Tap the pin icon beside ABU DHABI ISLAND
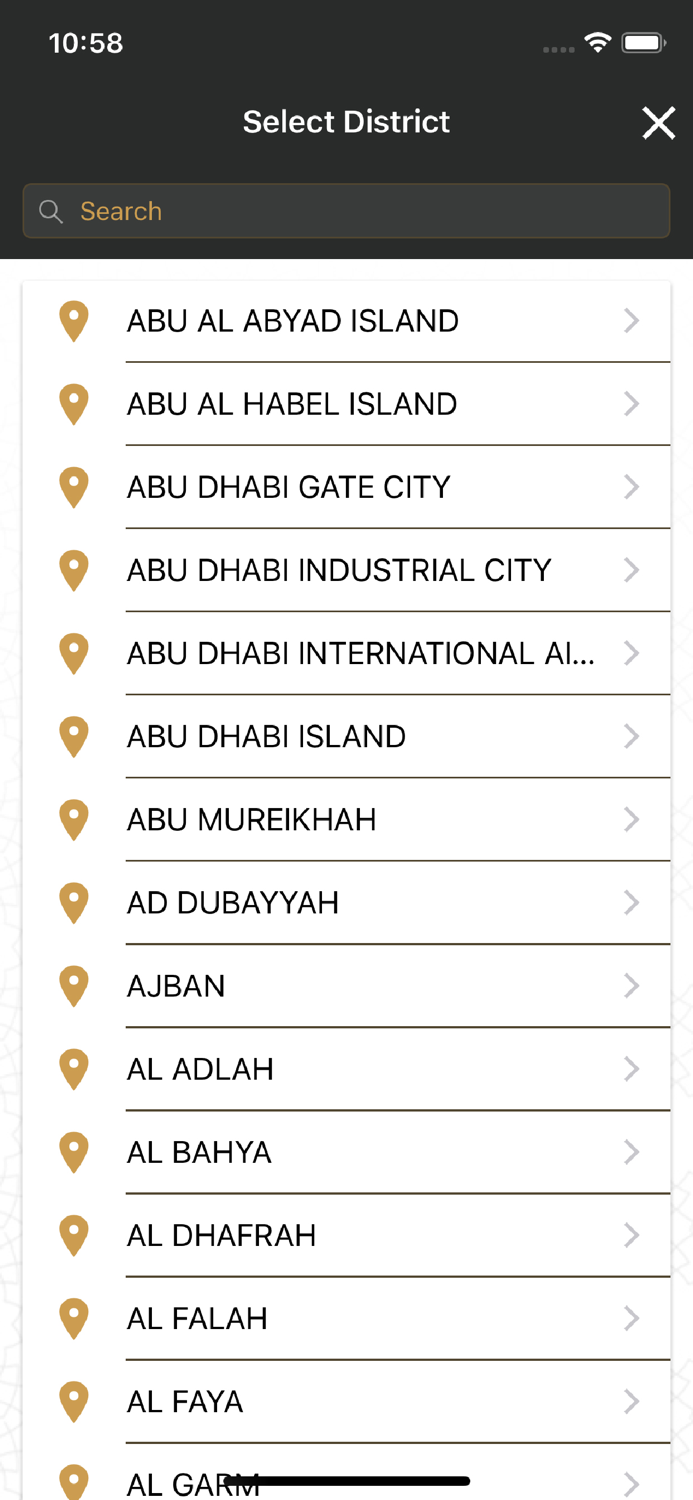This screenshot has width=693, height=1500. pos(73,736)
